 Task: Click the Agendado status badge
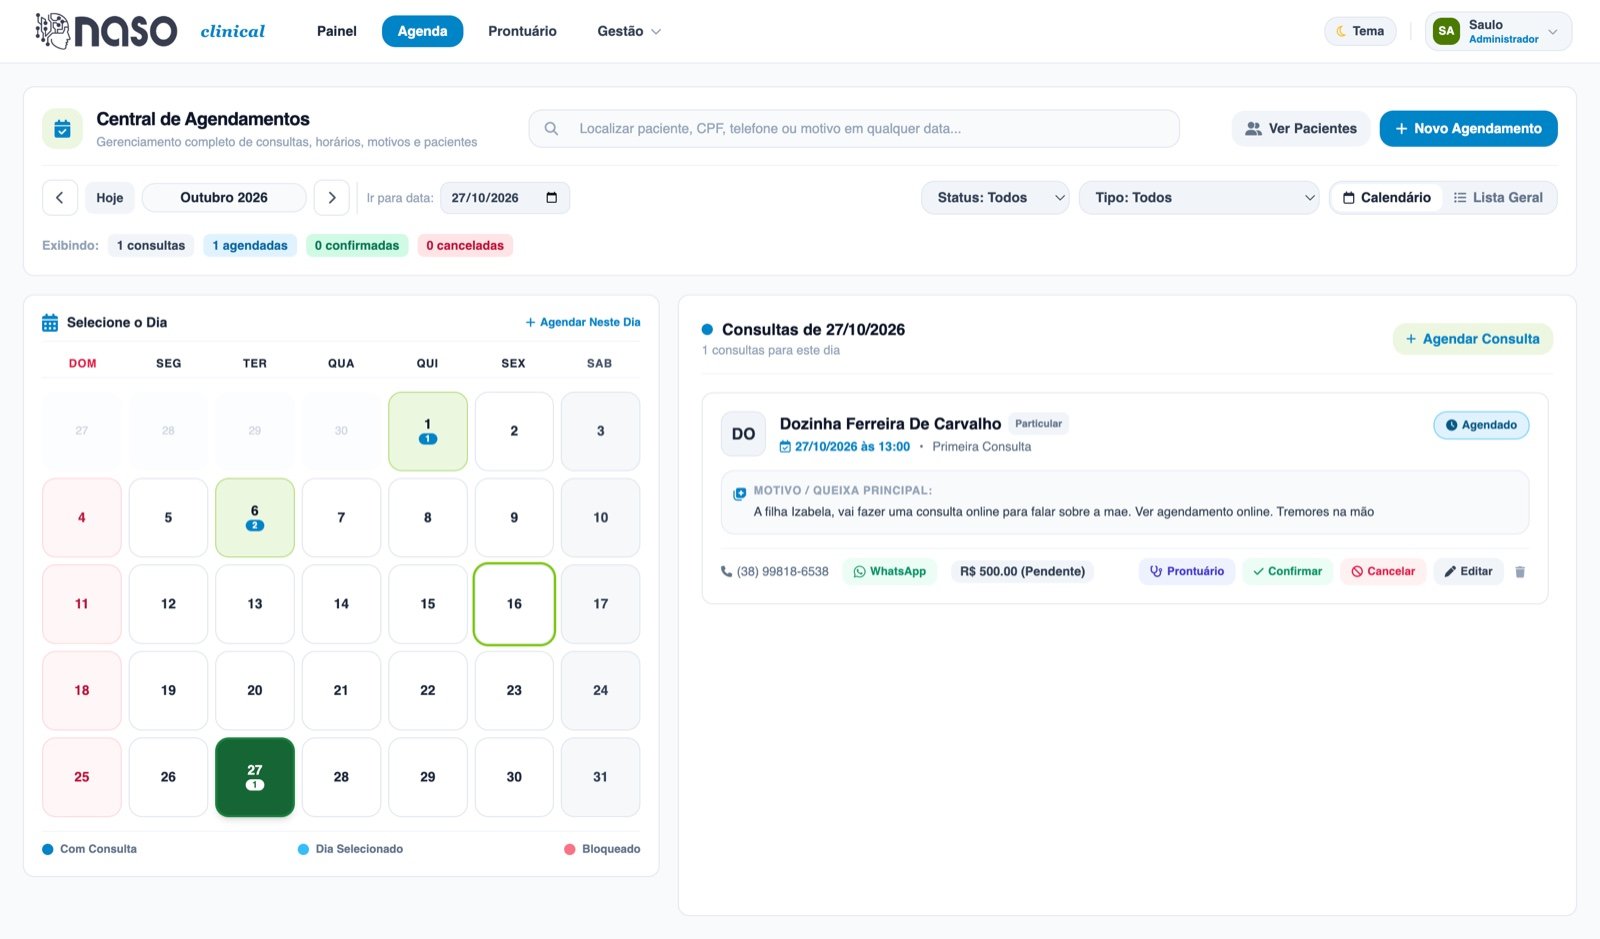(x=1481, y=425)
